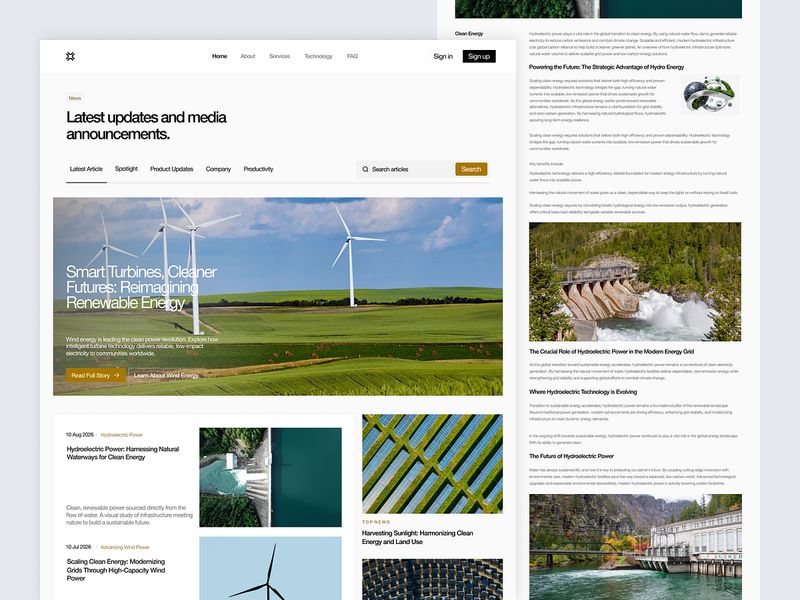
Task: Open the About nav item
Action: click(x=247, y=56)
